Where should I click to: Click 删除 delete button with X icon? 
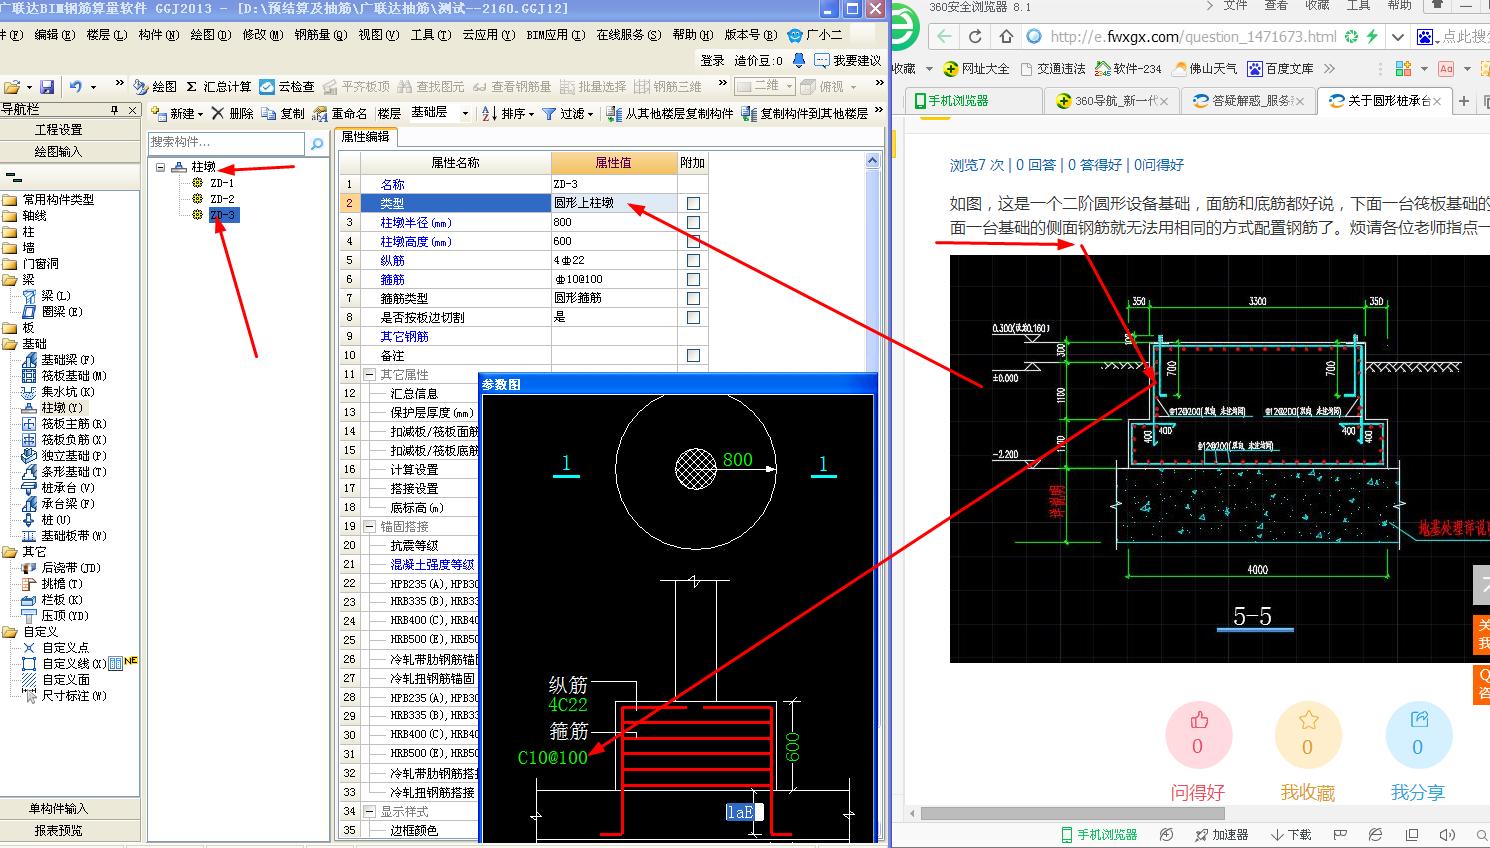click(x=232, y=114)
